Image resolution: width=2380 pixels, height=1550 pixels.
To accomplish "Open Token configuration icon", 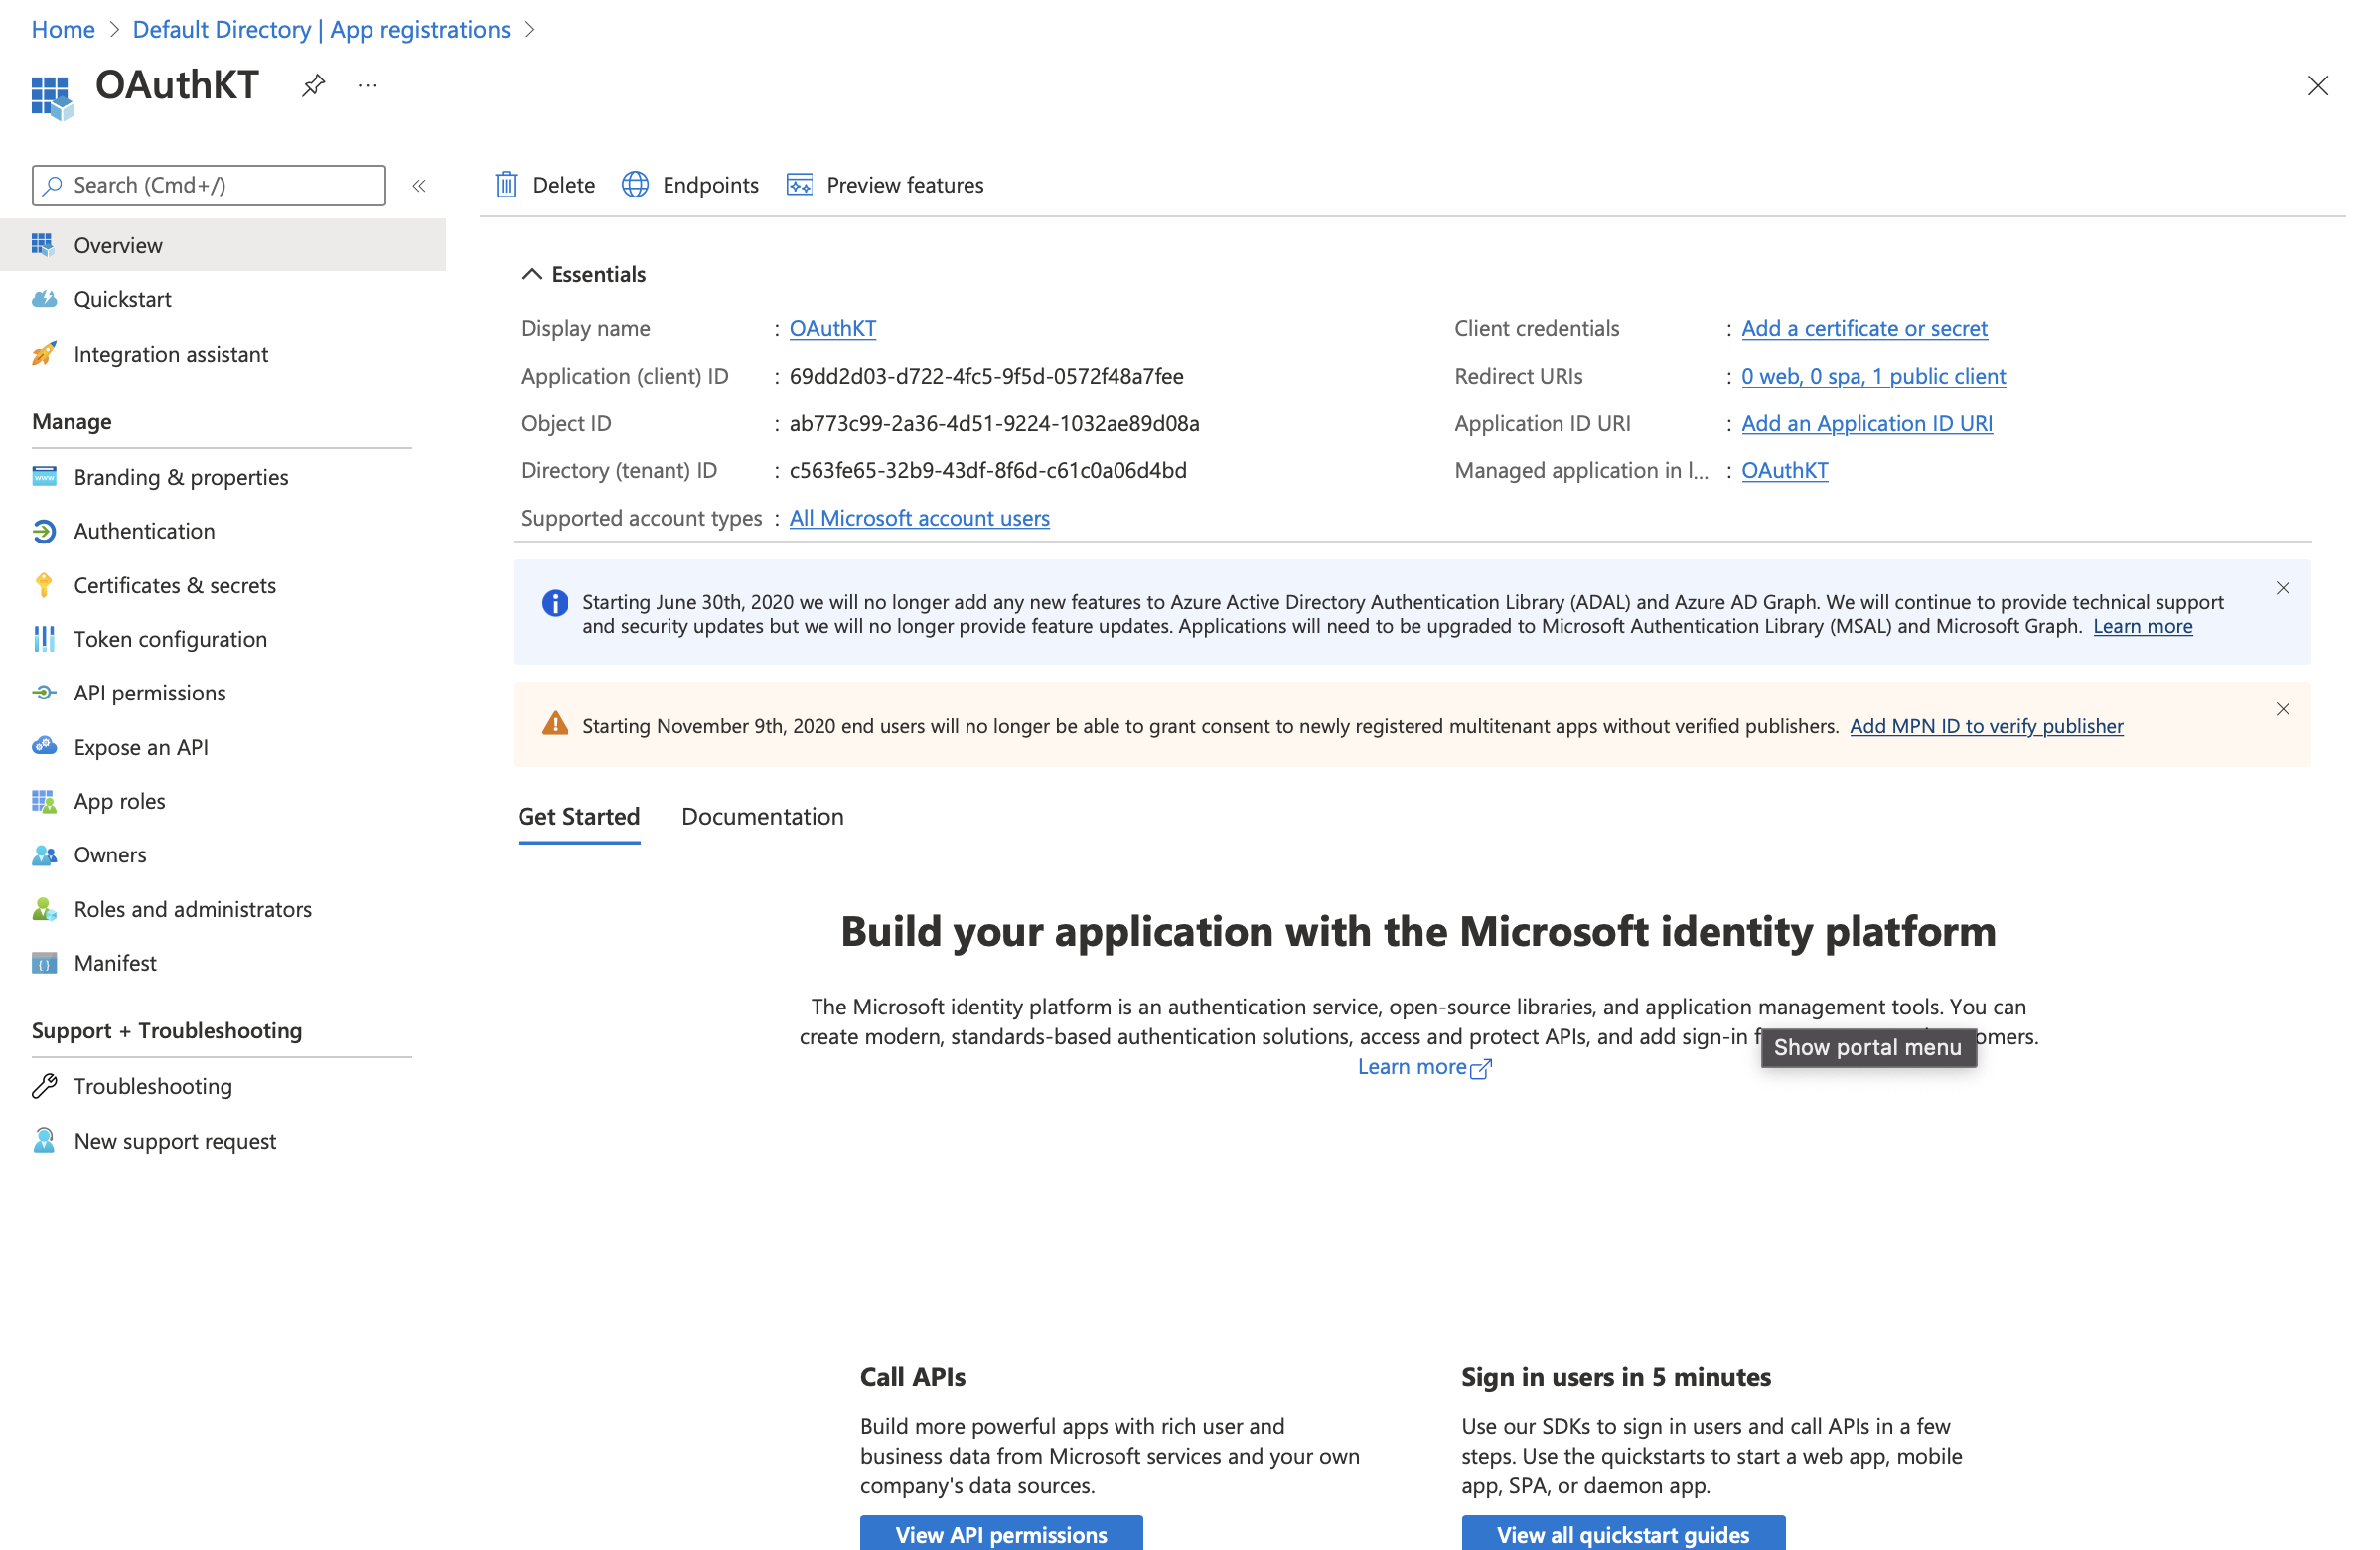I will coord(44,639).
